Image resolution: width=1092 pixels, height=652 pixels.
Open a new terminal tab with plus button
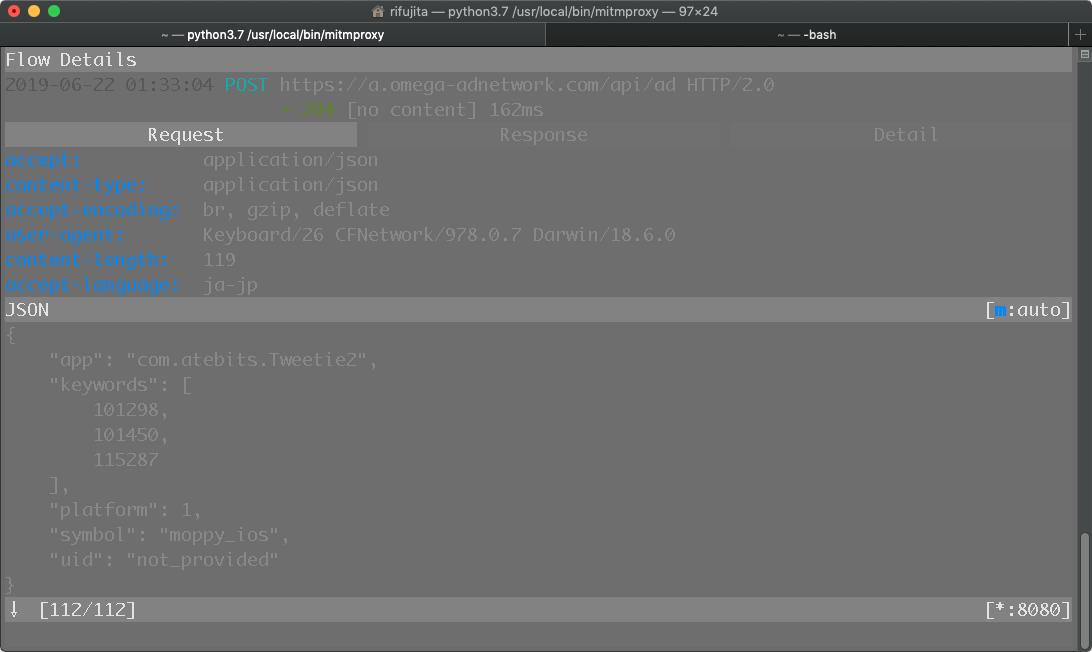pos(1080,34)
